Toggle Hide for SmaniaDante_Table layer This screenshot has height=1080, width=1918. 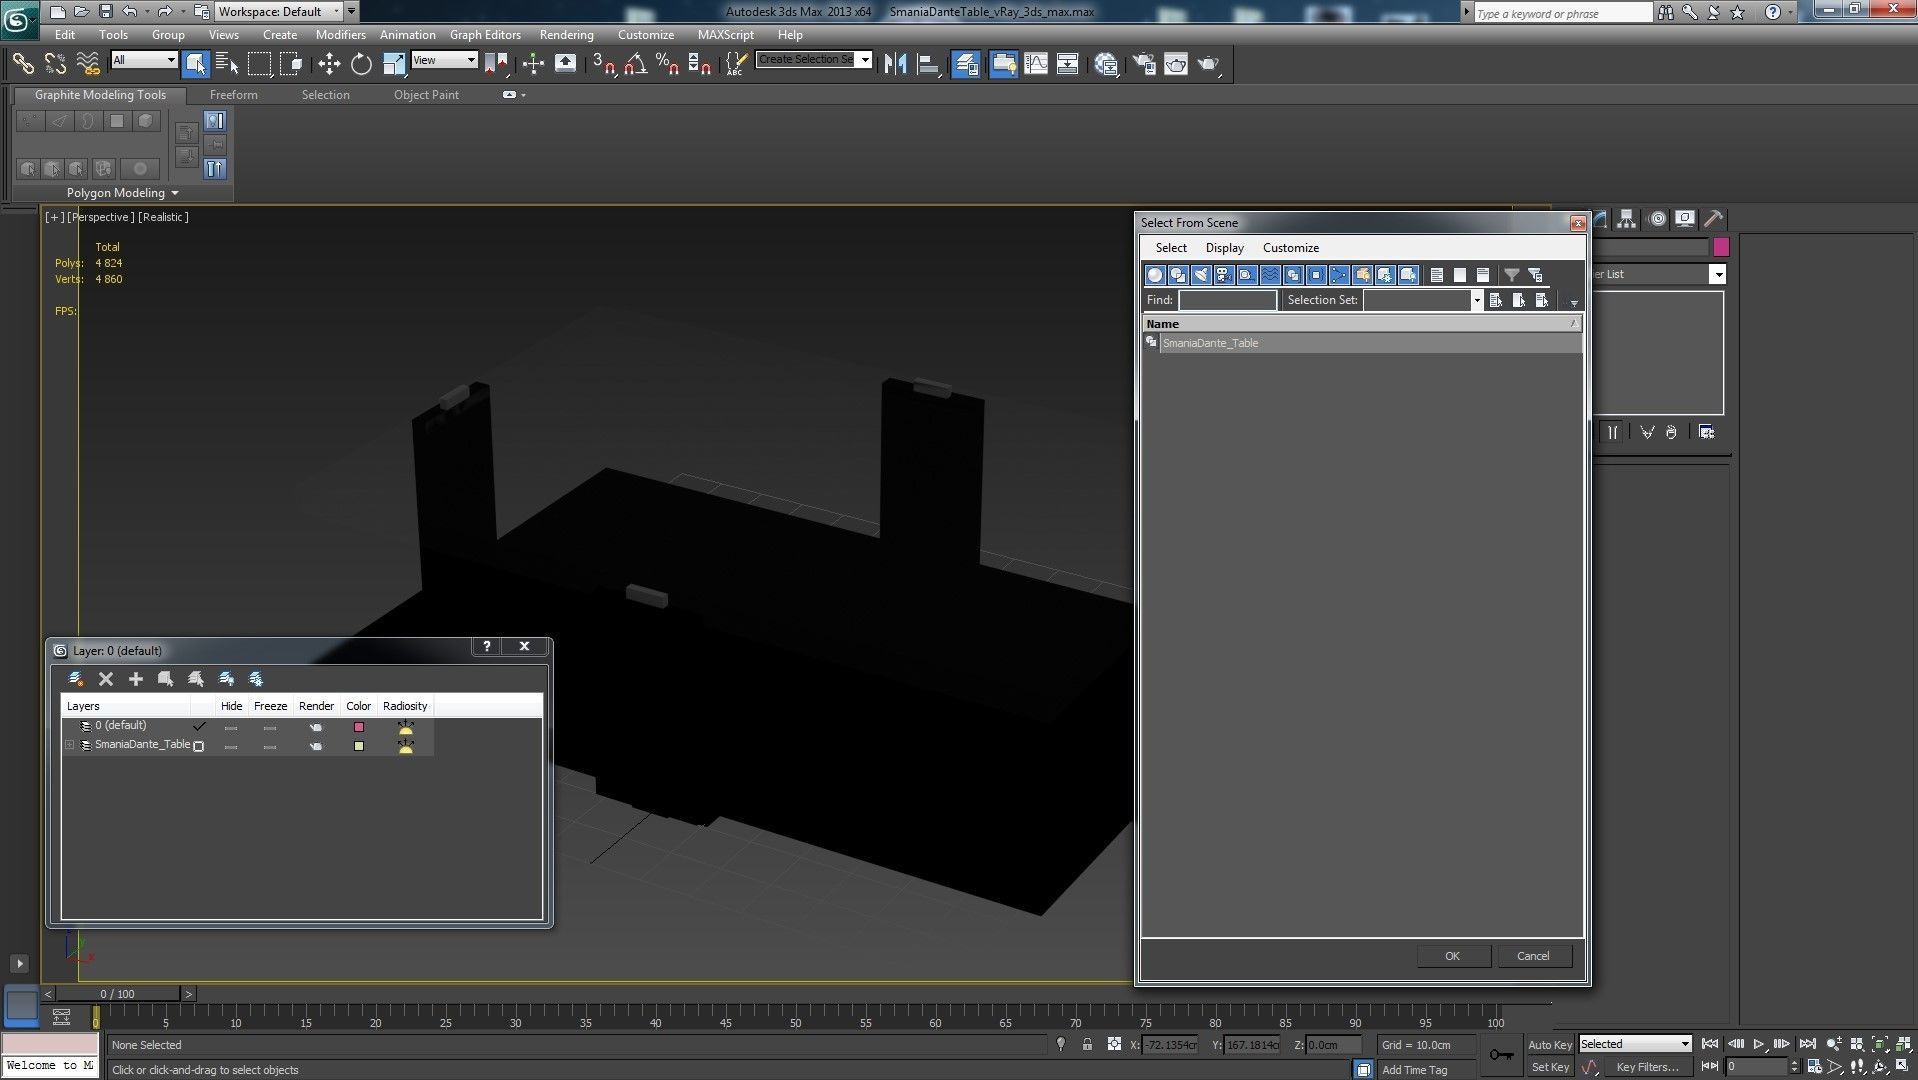click(x=231, y=746)
